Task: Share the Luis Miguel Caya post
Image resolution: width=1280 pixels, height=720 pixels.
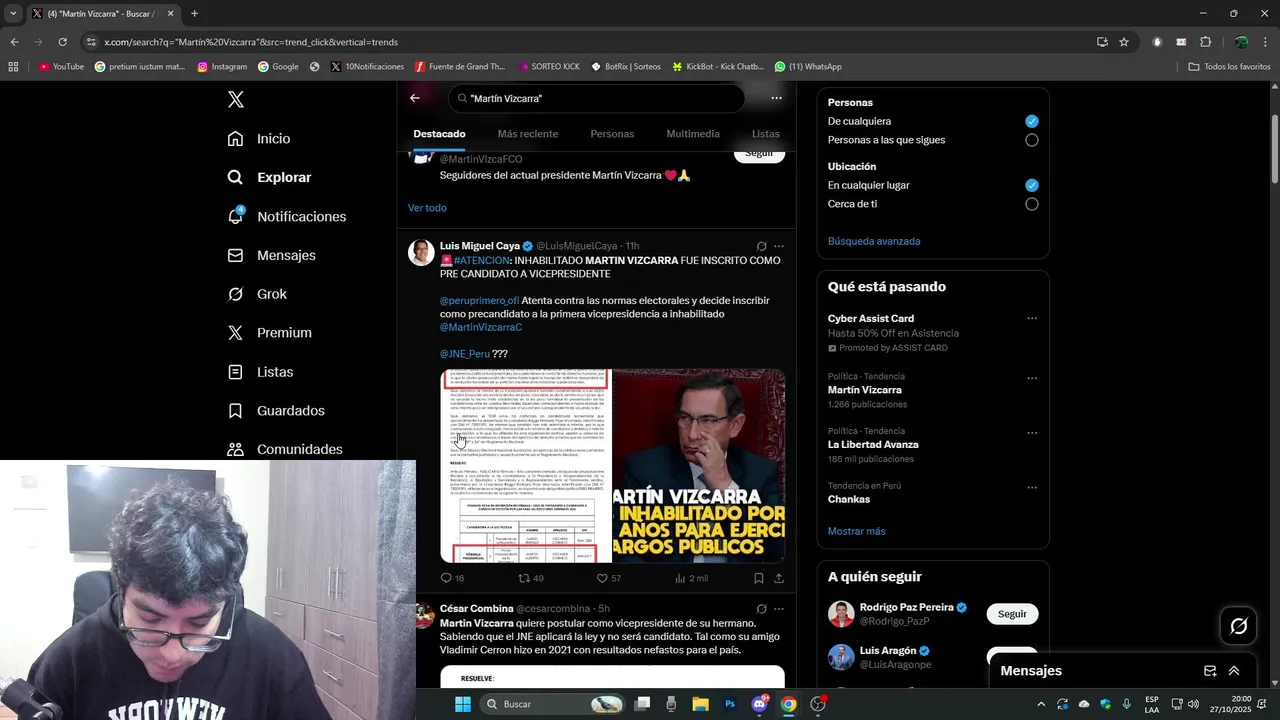Action: tap(779, 578)
